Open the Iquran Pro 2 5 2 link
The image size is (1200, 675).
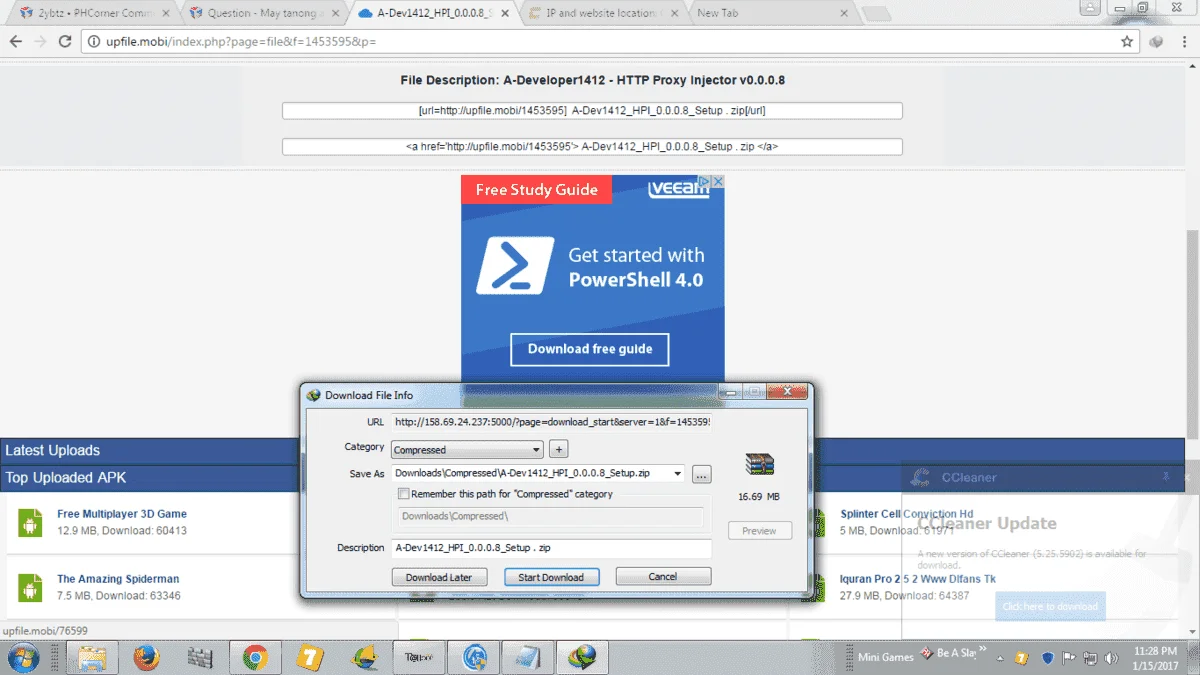pos(918,579)
